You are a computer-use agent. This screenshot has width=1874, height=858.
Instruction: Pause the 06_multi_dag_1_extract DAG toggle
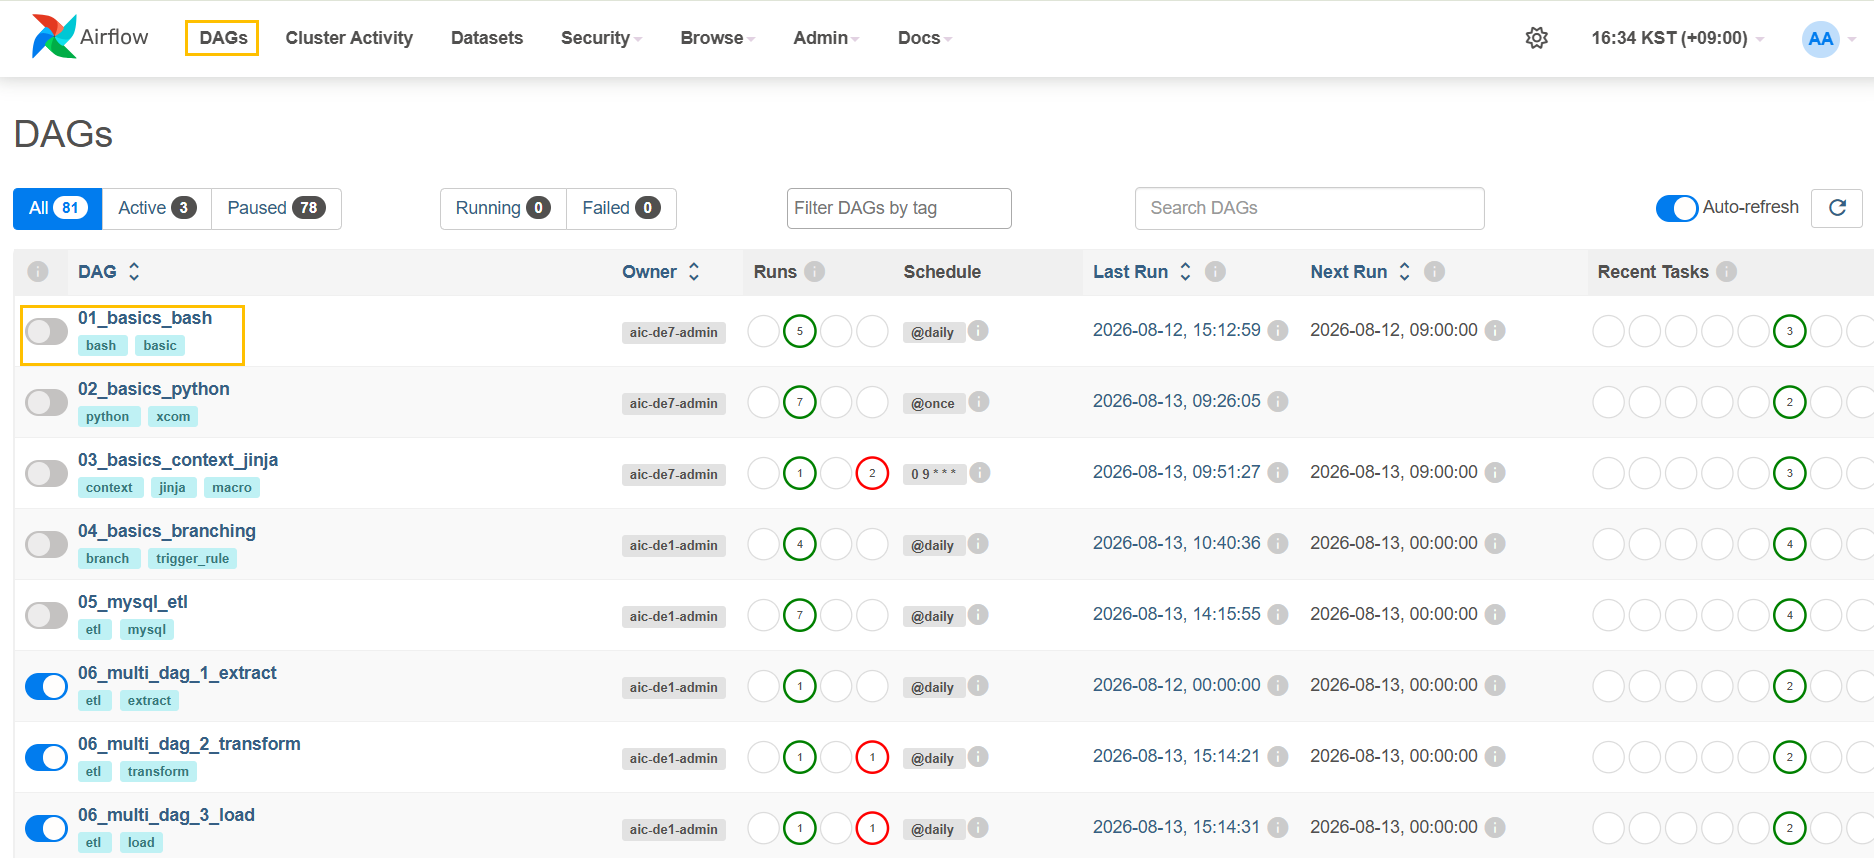(46, 686)
